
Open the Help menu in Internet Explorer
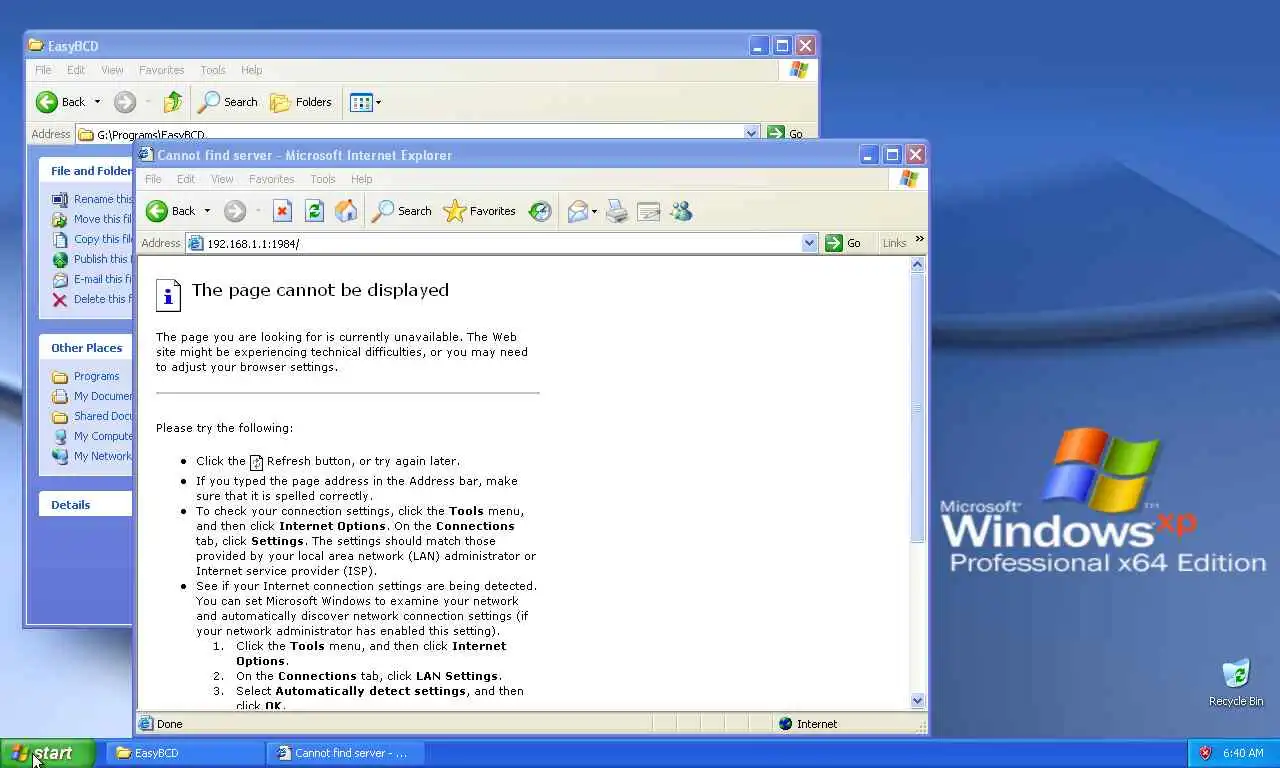(x=361, y=179)
